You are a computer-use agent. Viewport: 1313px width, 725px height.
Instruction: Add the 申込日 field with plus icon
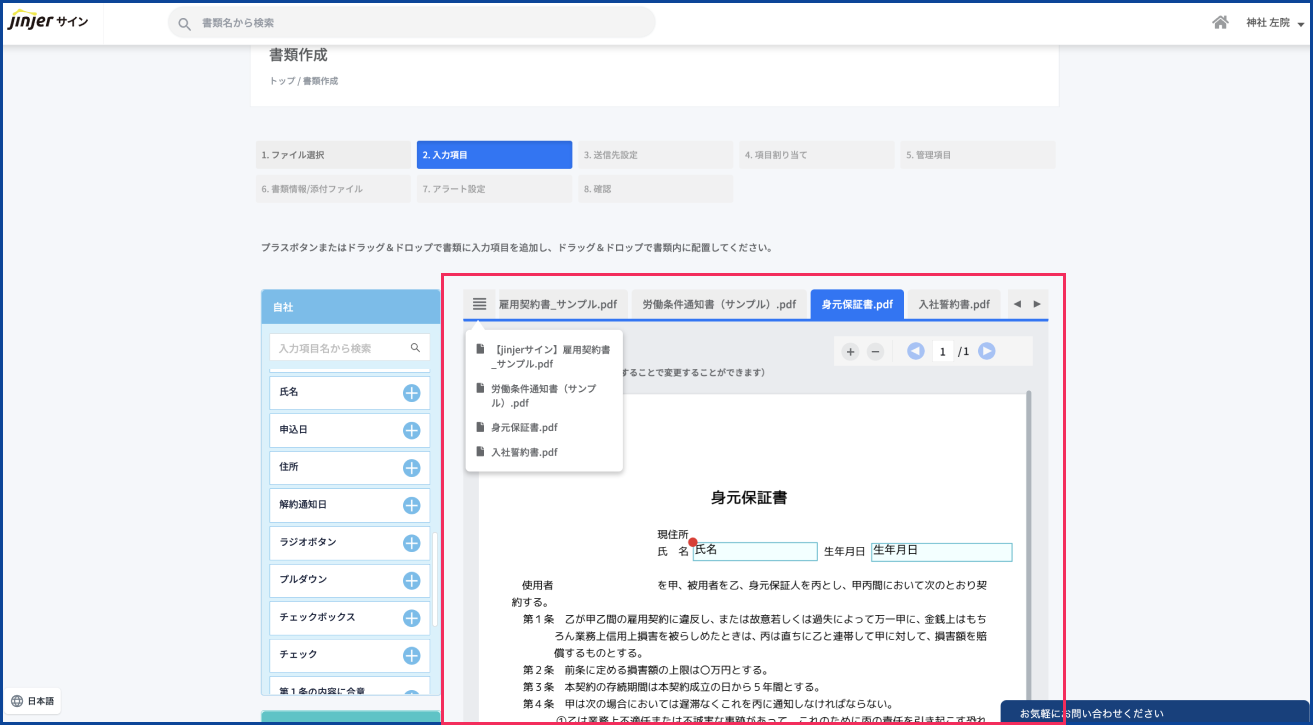[x=411, y=430]
